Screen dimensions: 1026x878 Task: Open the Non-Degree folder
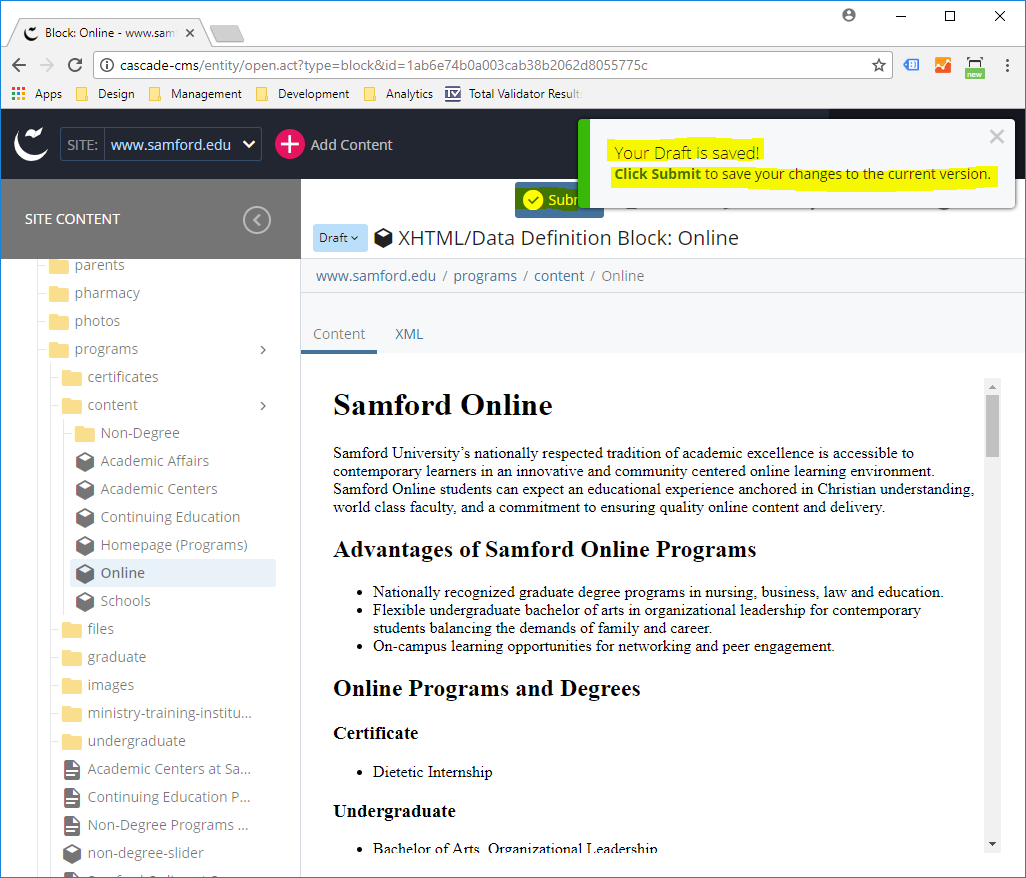(x=127, y=434)
